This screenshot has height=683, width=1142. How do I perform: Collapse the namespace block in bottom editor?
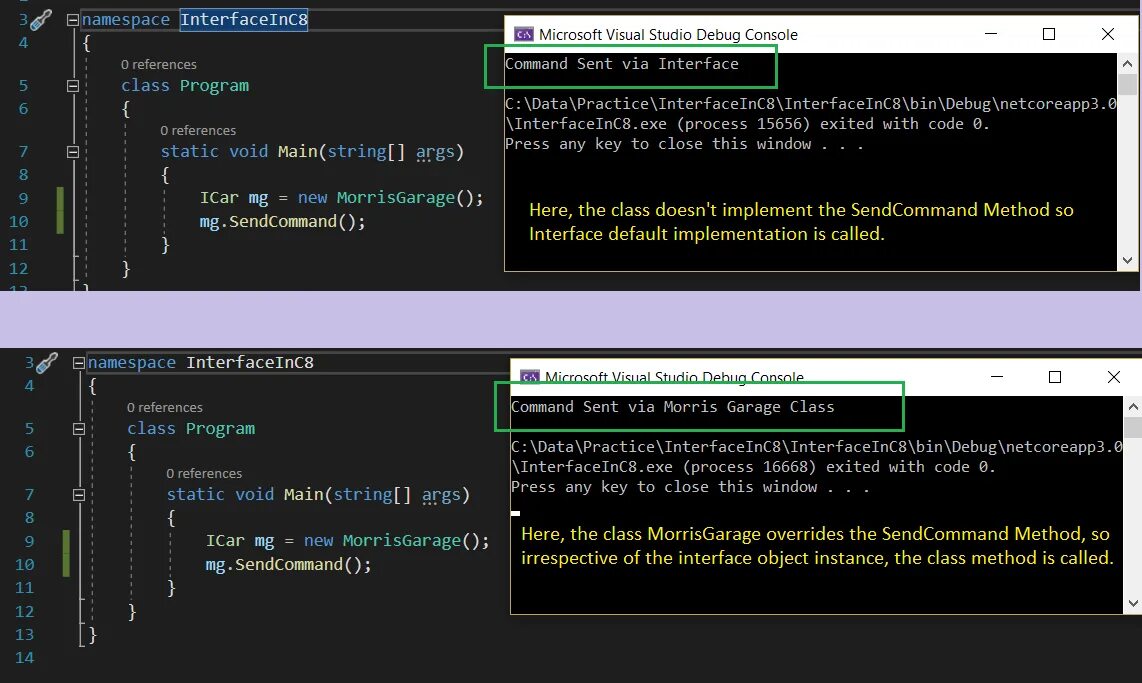coord(79,363)
